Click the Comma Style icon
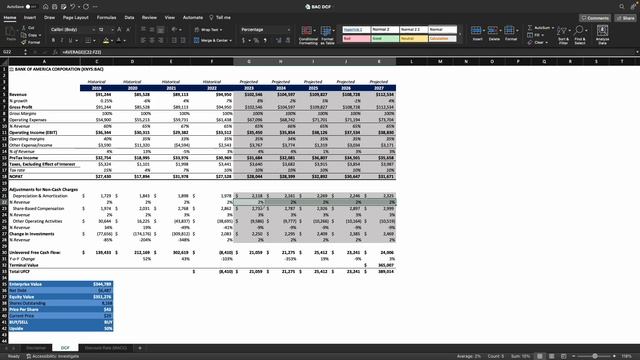Image resolution: width=640 pixels, height=360 pixels. pos(265,40)
